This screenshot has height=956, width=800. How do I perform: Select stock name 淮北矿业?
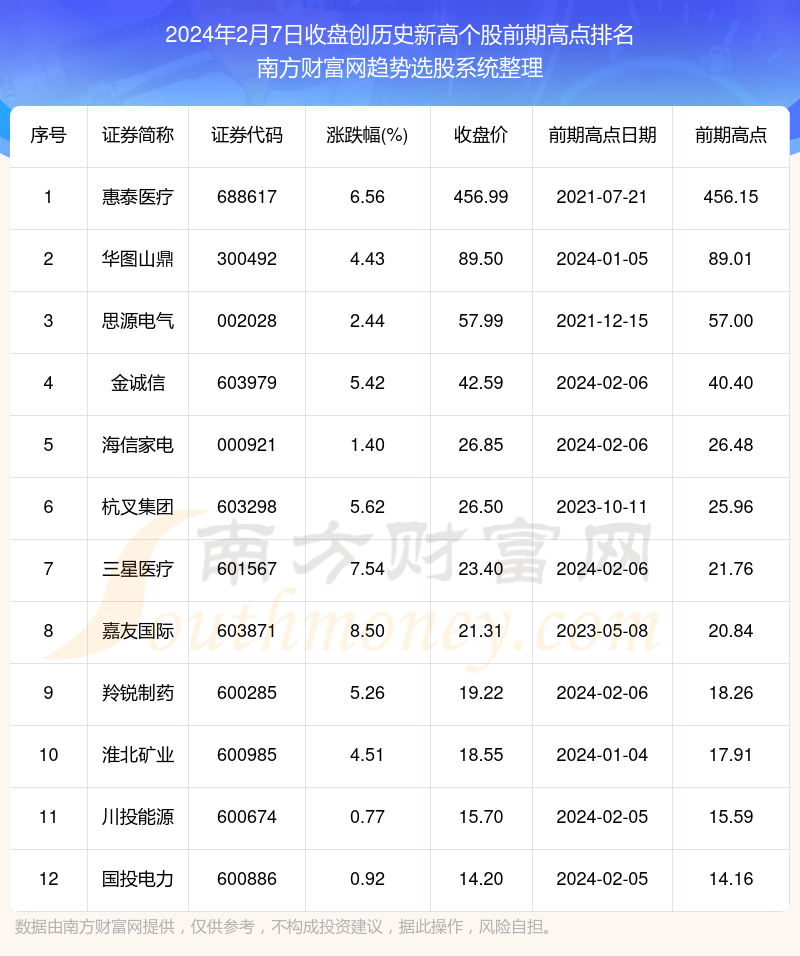coord(138,755)
